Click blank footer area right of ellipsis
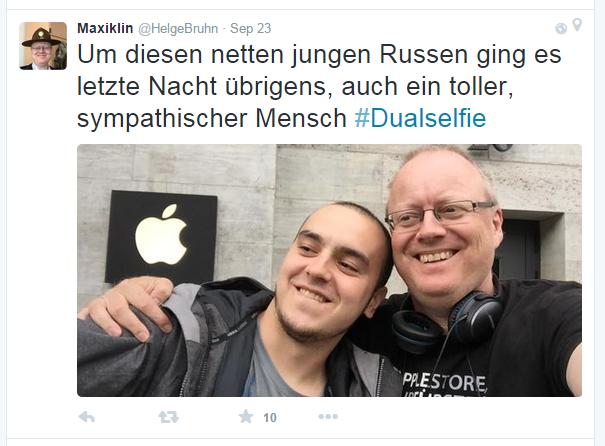The width and height of the screenshot is (605, 446). pos(459,417)
